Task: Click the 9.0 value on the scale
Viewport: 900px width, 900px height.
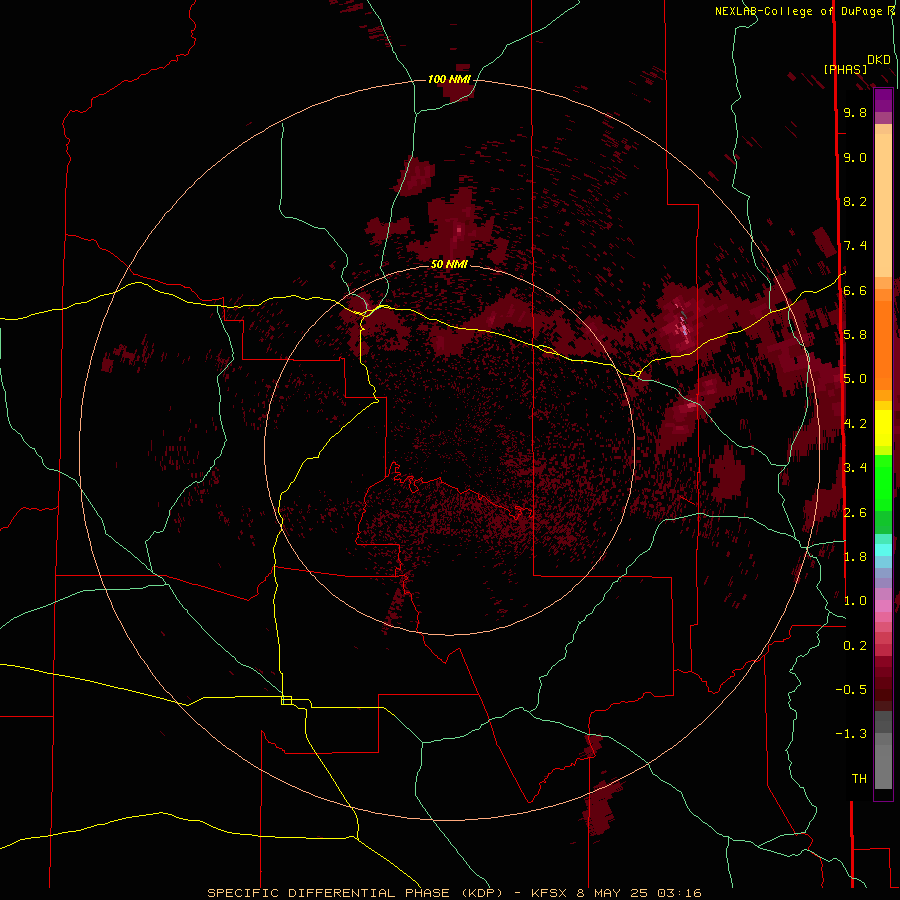Action: click(x=855, y=157)
